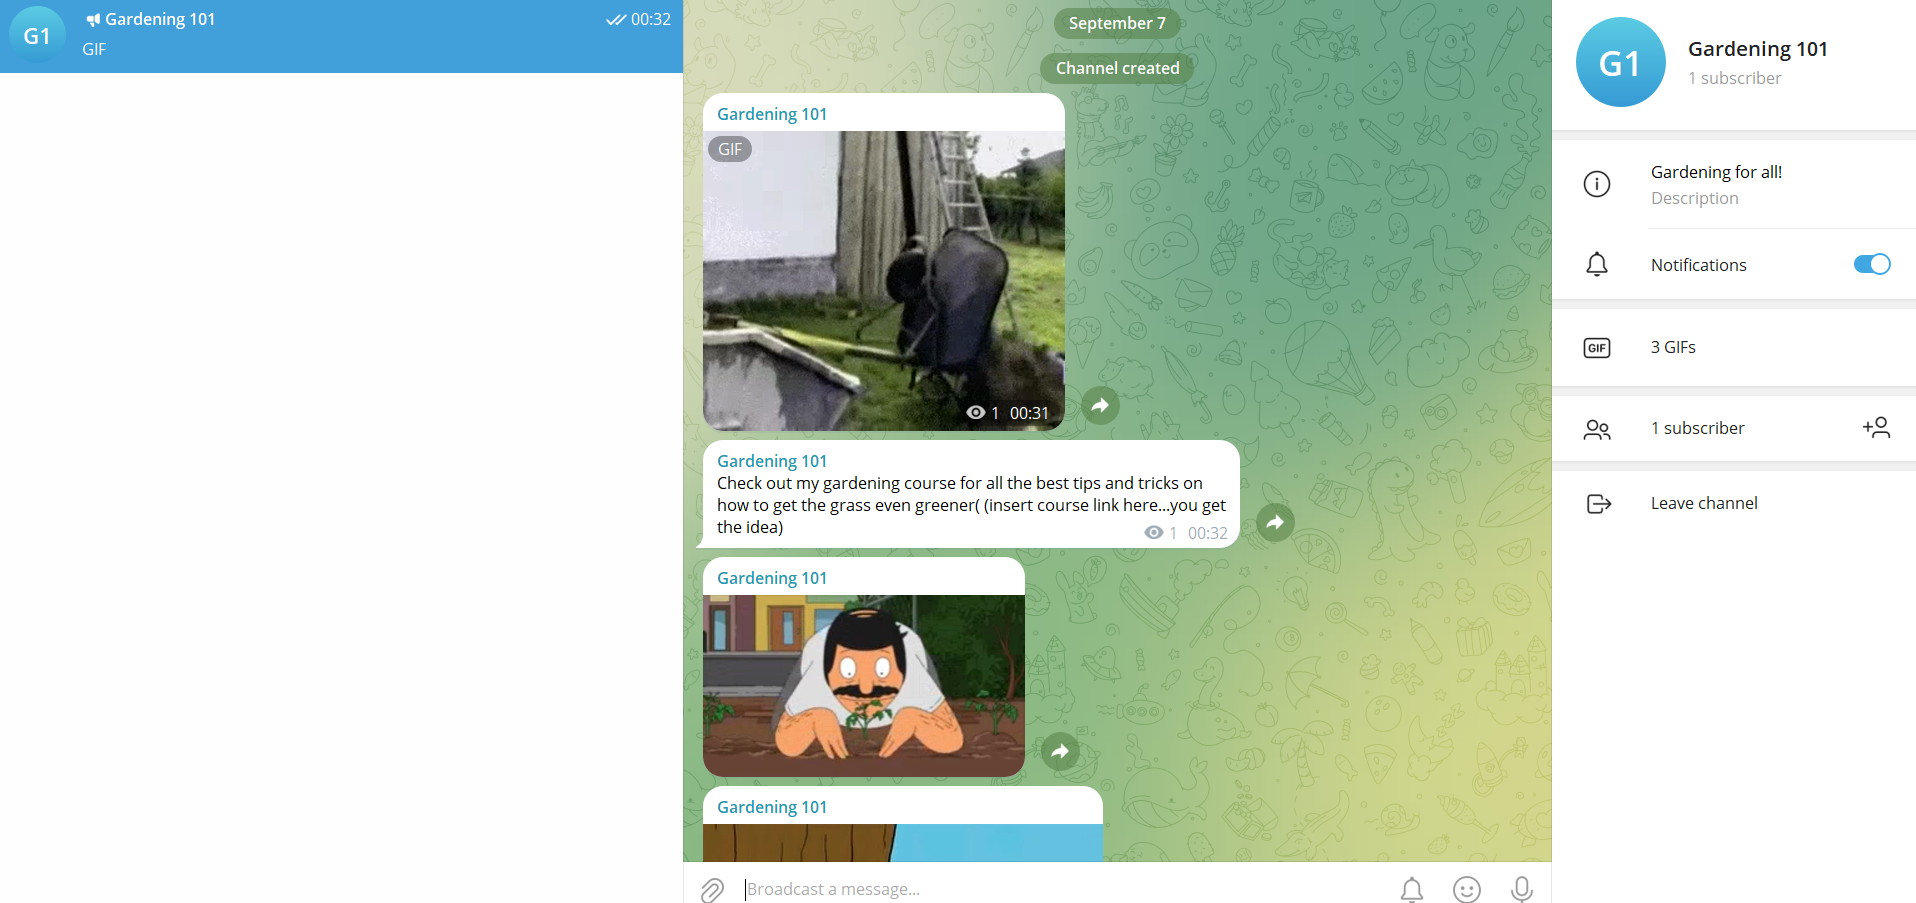Click the Gardening 101 sender name on text message
Screen dimensions: 1916x903
[772, 461]
